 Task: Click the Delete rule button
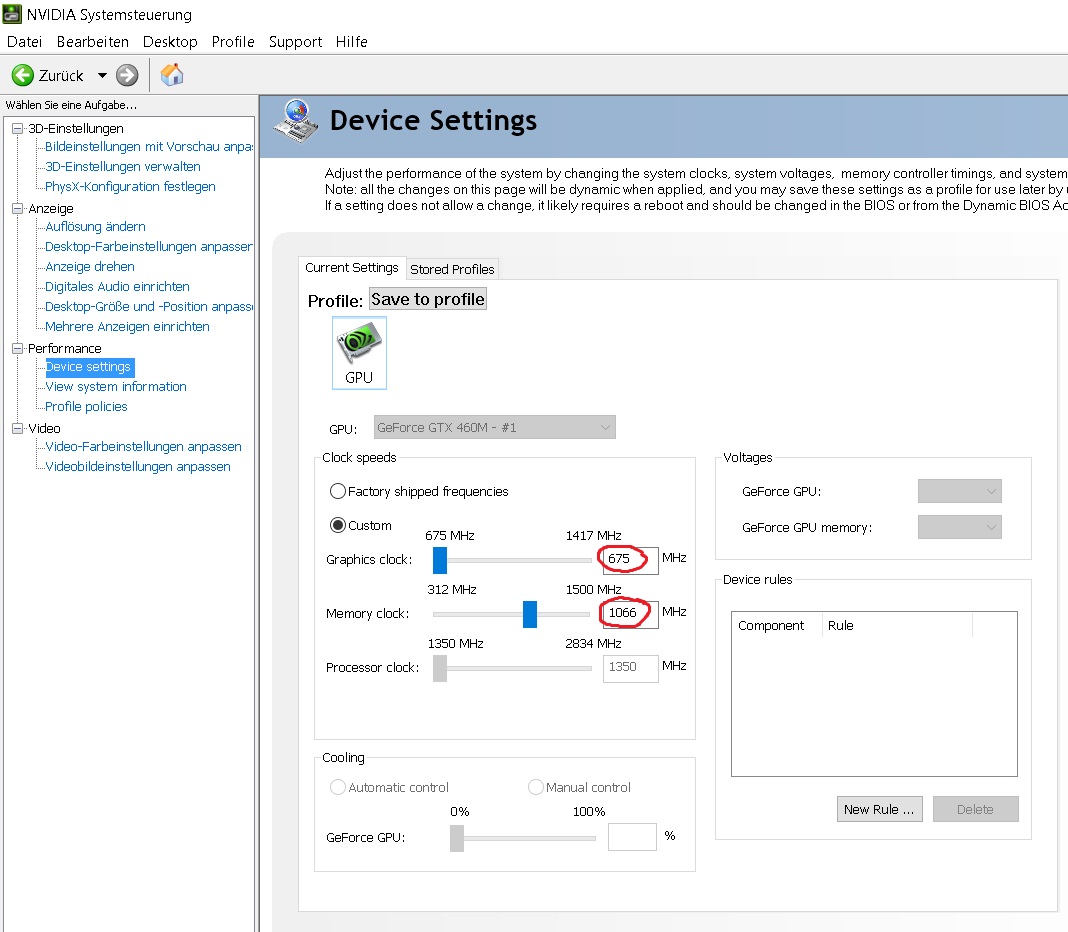click(x=975, y=809)
